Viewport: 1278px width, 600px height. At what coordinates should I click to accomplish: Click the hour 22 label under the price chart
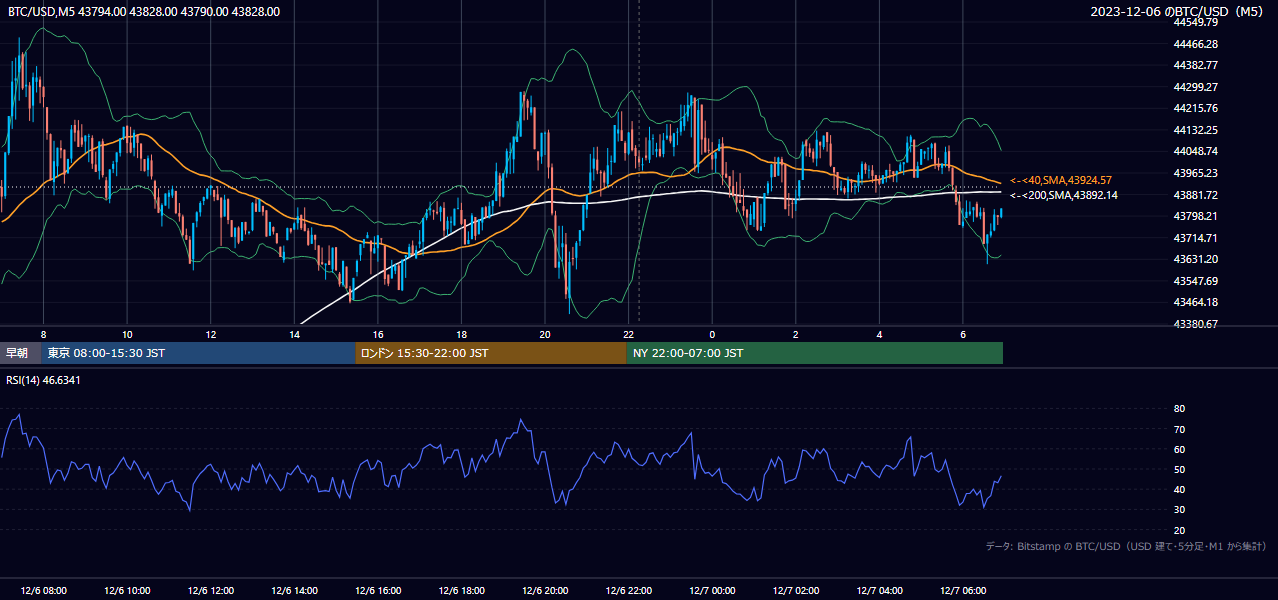click(x=628, y=334)
